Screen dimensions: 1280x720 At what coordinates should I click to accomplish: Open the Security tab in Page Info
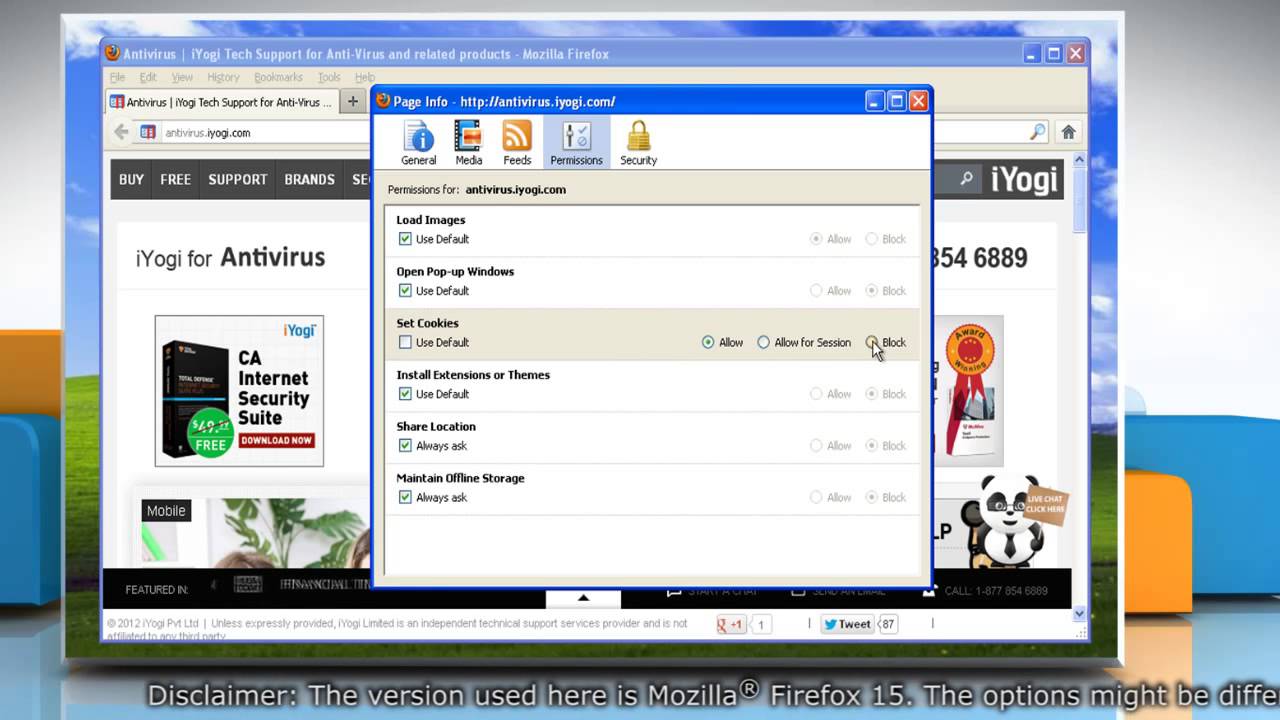638,142
